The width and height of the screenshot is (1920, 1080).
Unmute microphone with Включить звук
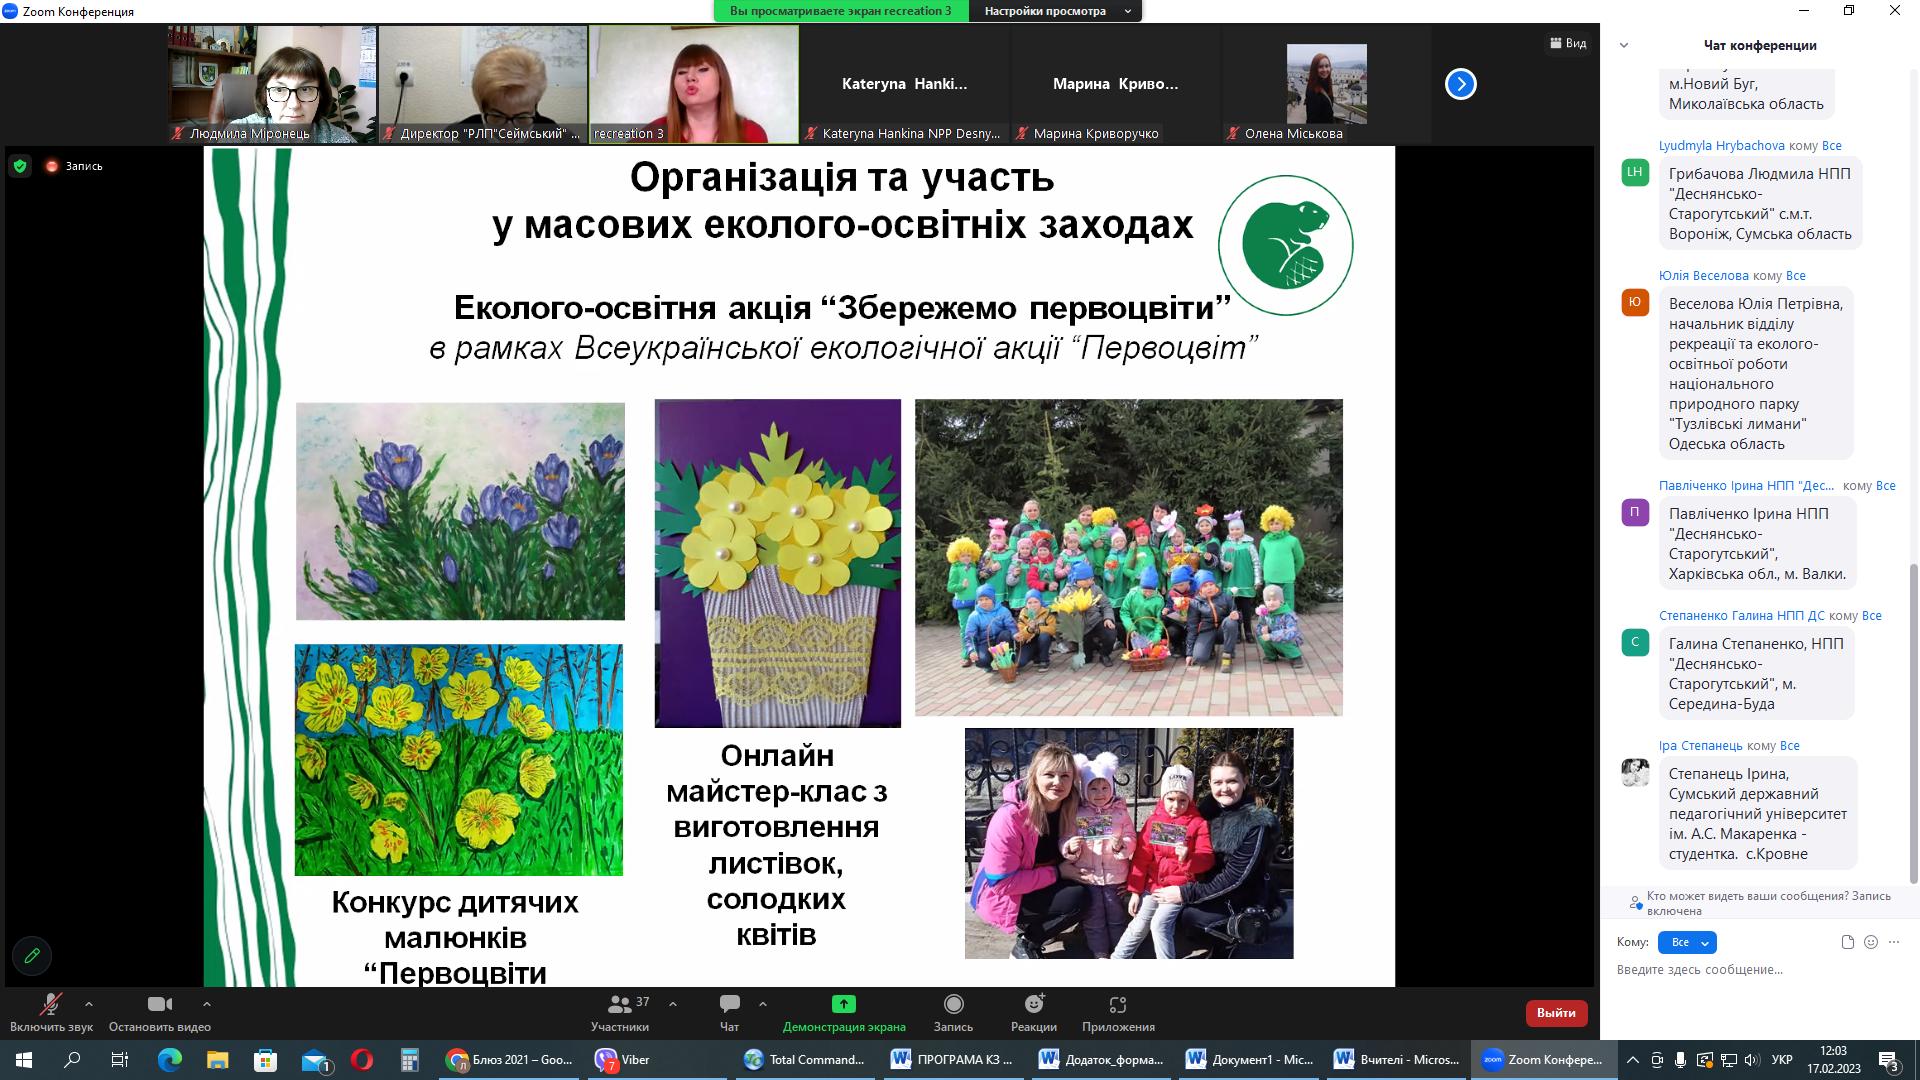50,1005
